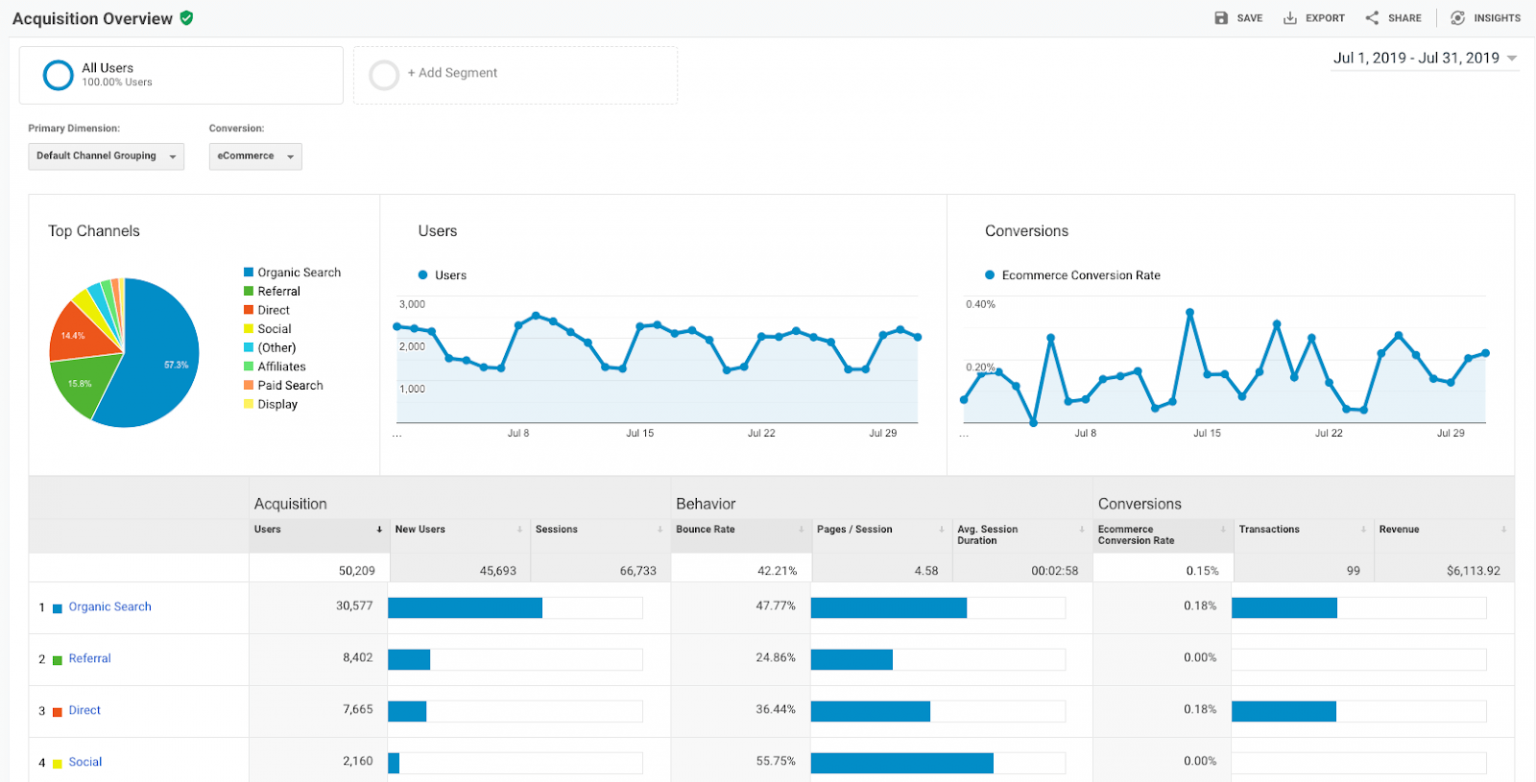This screenshot has height=782, width=1536.
Task: Click the Organic Search blue legend swatch
Action: pos(248,273)
